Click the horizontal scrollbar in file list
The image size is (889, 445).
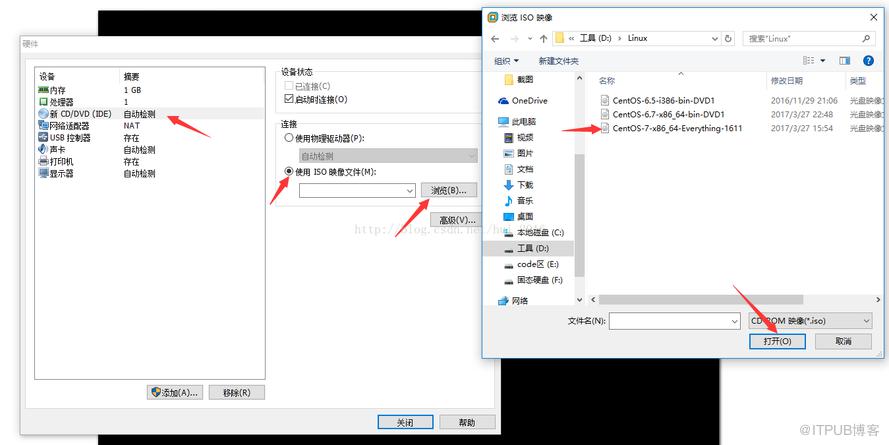click(x=700, y=299)
